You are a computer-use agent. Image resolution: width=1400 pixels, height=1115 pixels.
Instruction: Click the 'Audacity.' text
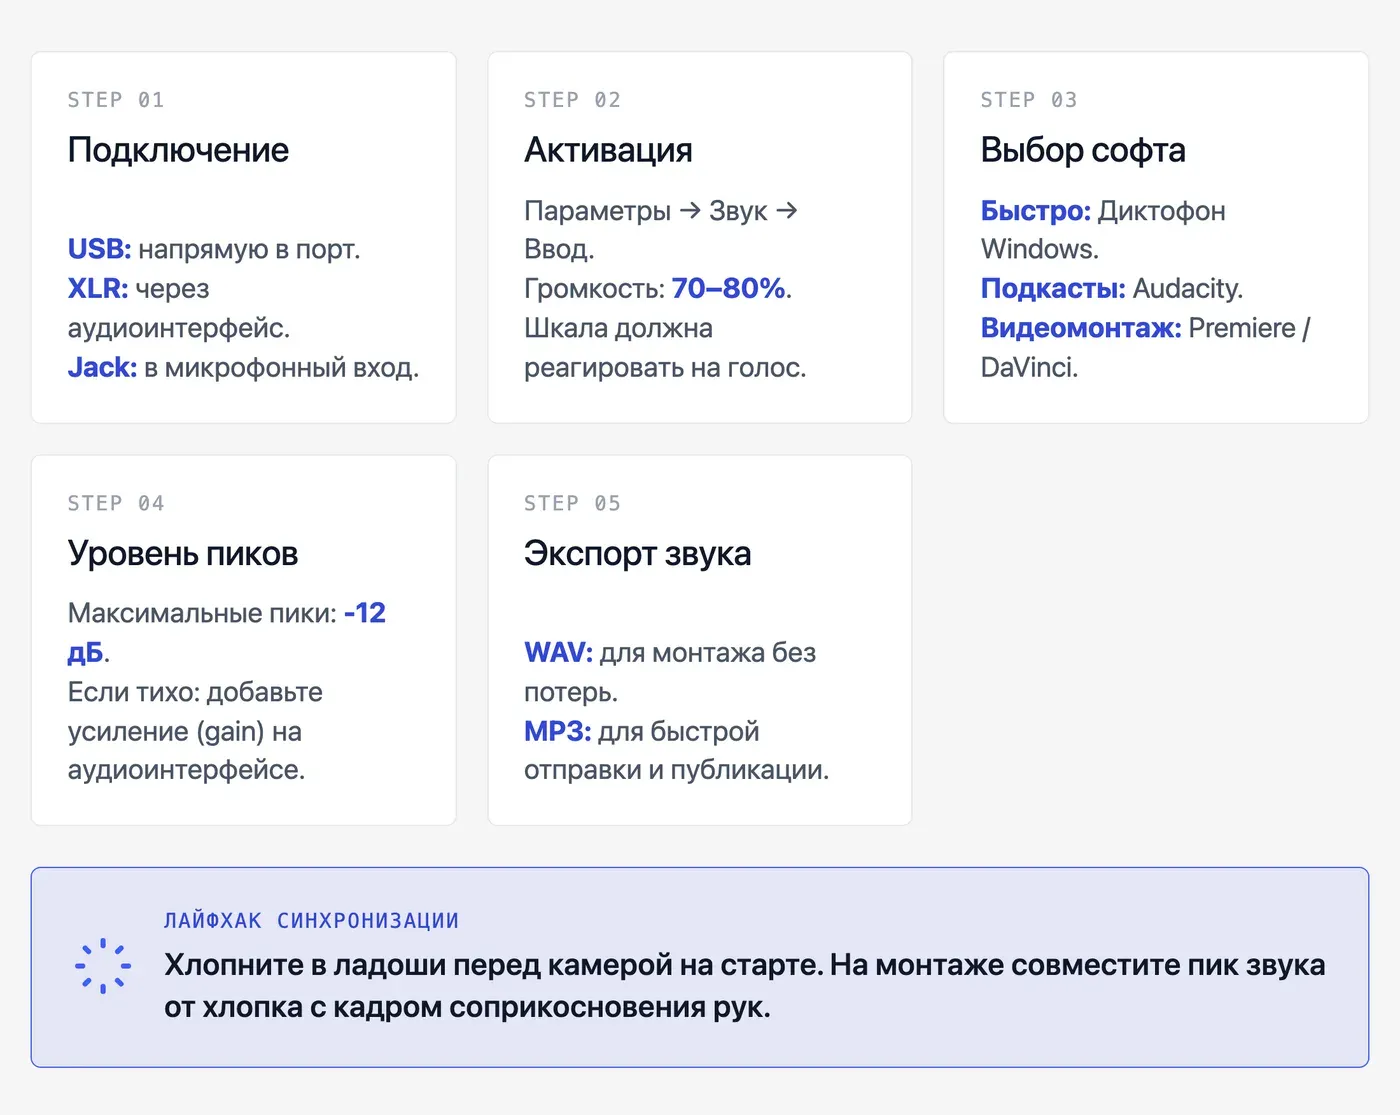coord(1188,289)
